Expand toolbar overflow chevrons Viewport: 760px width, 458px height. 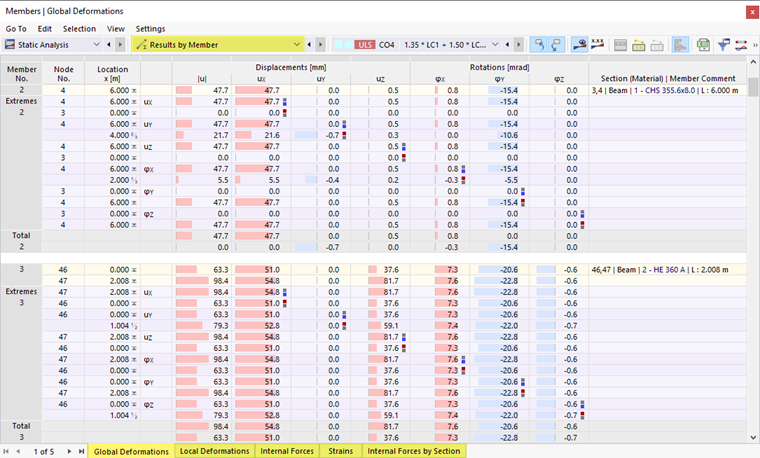[x=755, y=45]
